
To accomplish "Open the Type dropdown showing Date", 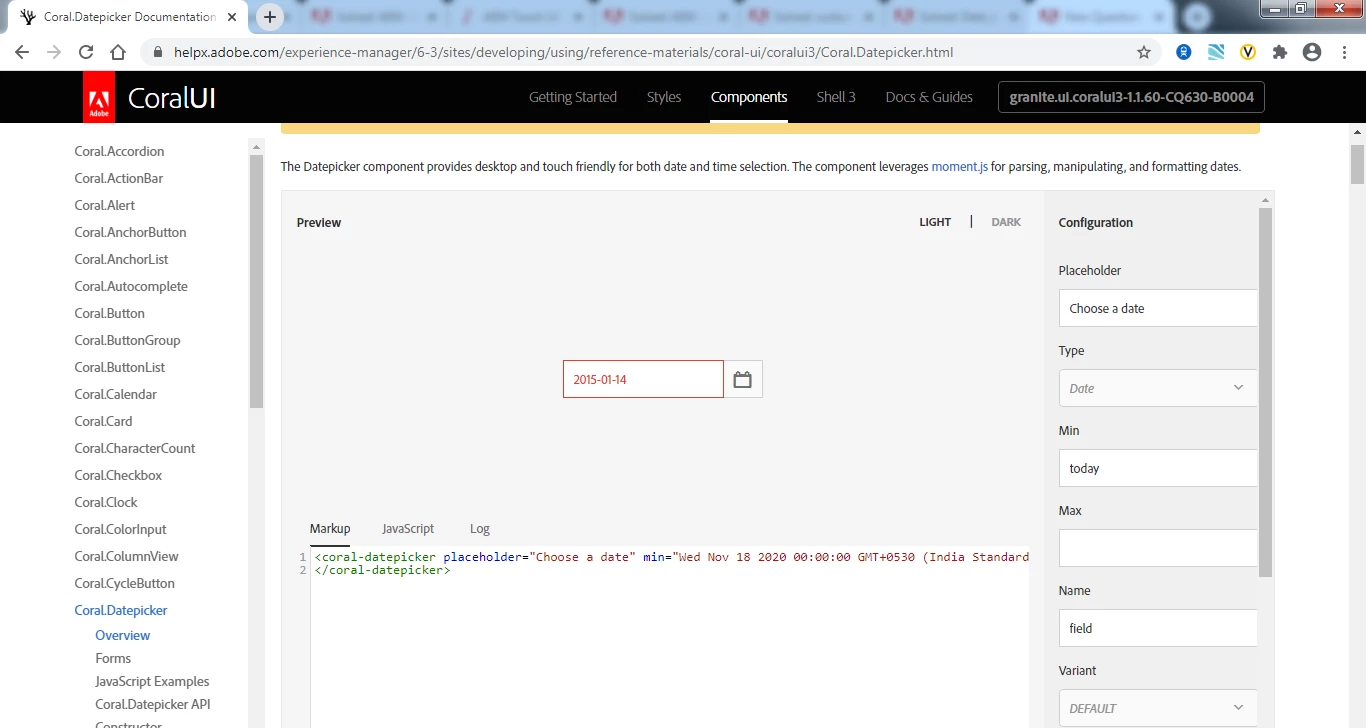I will pos(1158,388).
